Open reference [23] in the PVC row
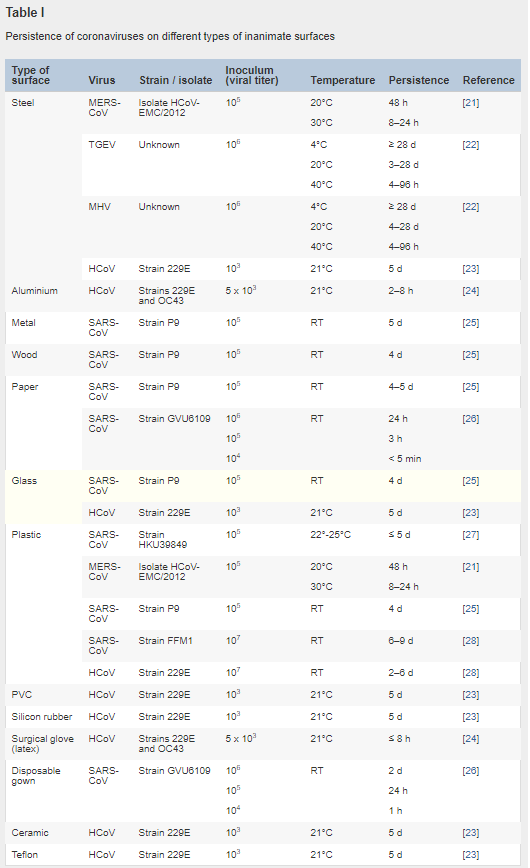Image resolution: width=530 pixels, height=868 pixels. tap(471, 695)
